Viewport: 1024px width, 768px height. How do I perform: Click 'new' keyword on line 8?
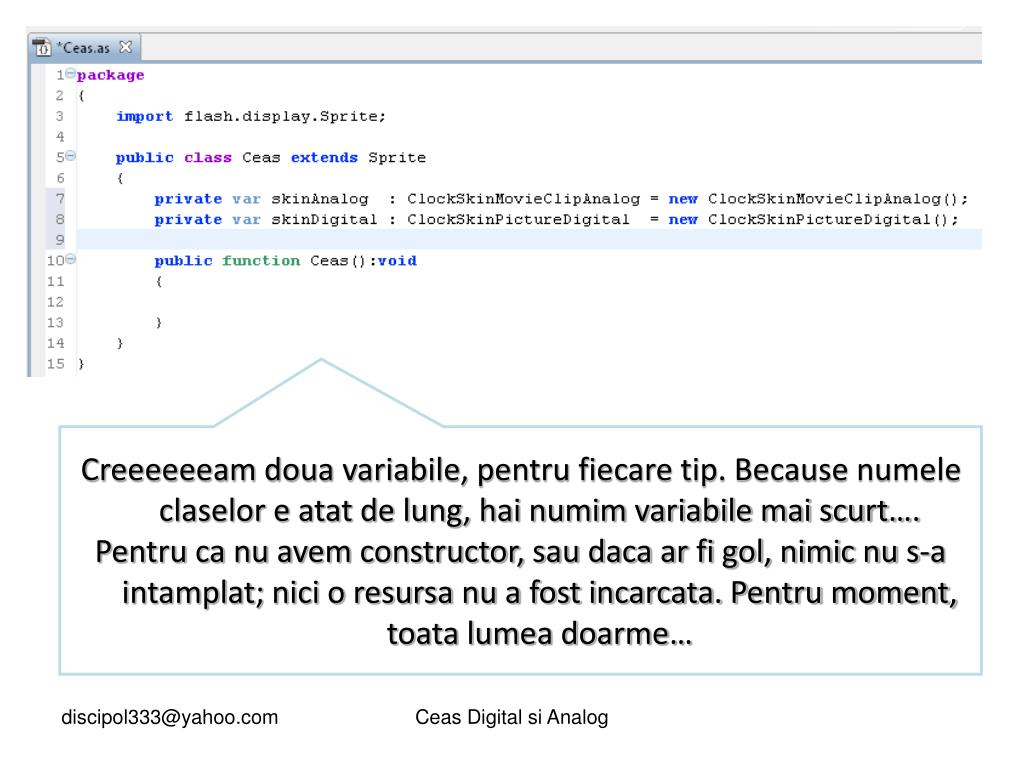click(683, 219)
